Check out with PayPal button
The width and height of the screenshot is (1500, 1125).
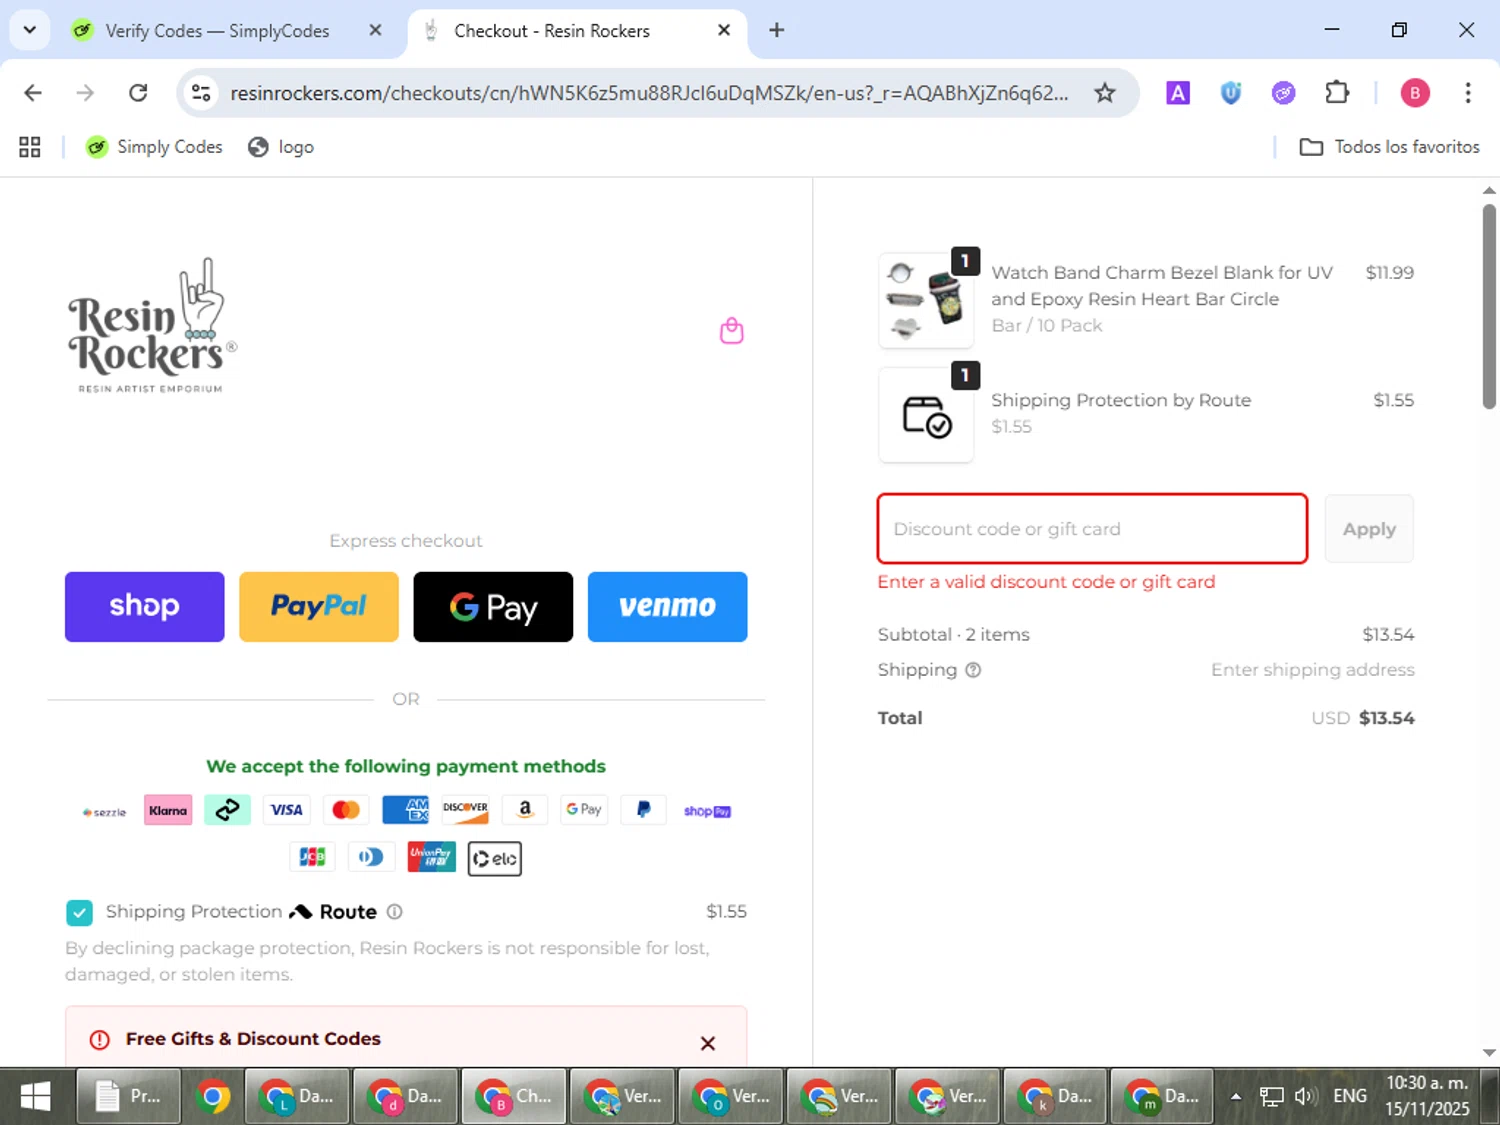coord(319,607)
